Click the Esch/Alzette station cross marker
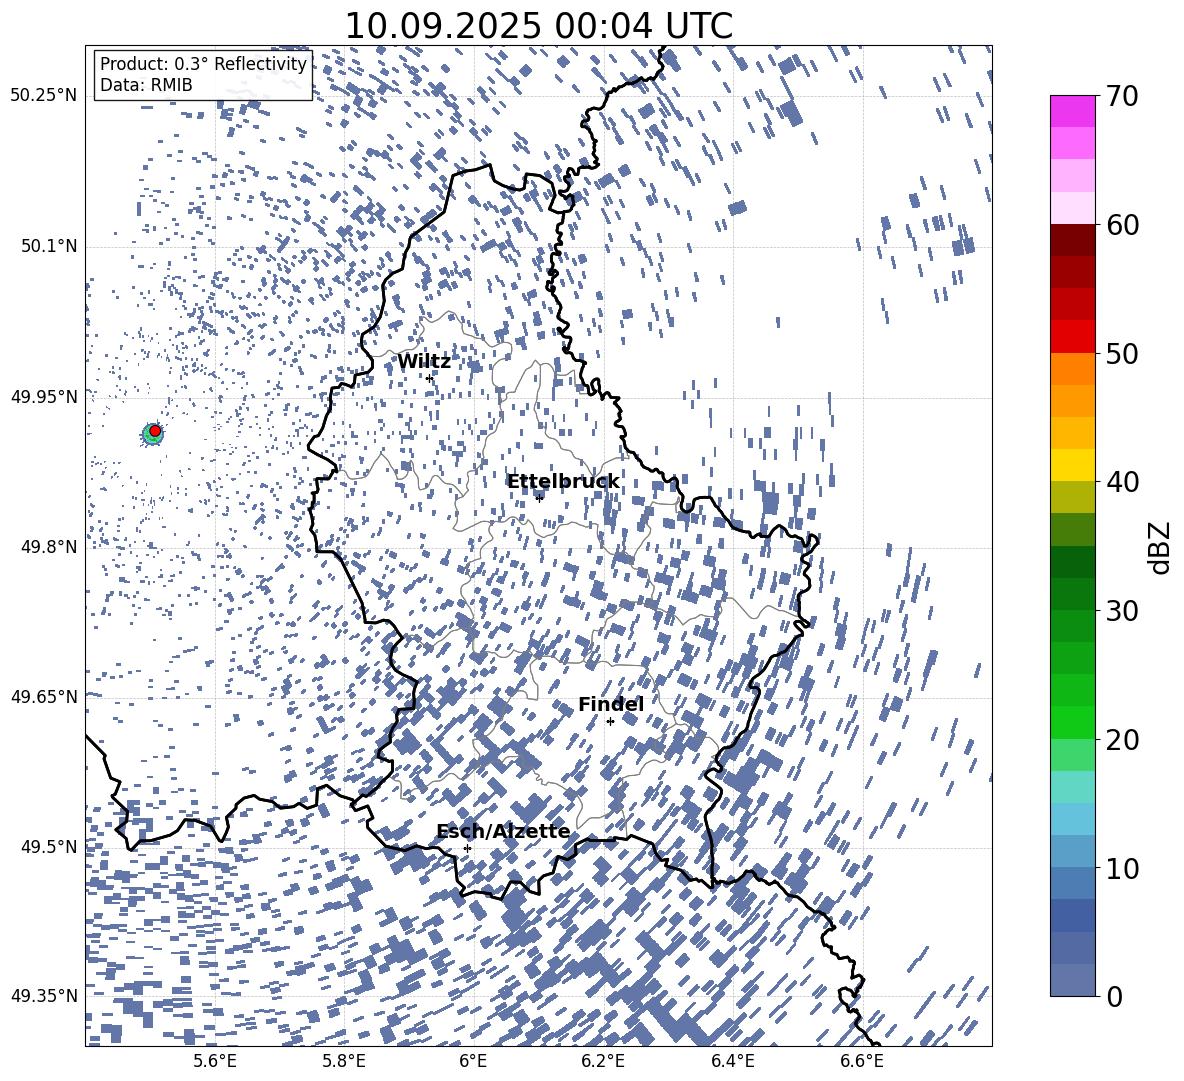The image size is (1184, 1081). (x=467, y=848)
